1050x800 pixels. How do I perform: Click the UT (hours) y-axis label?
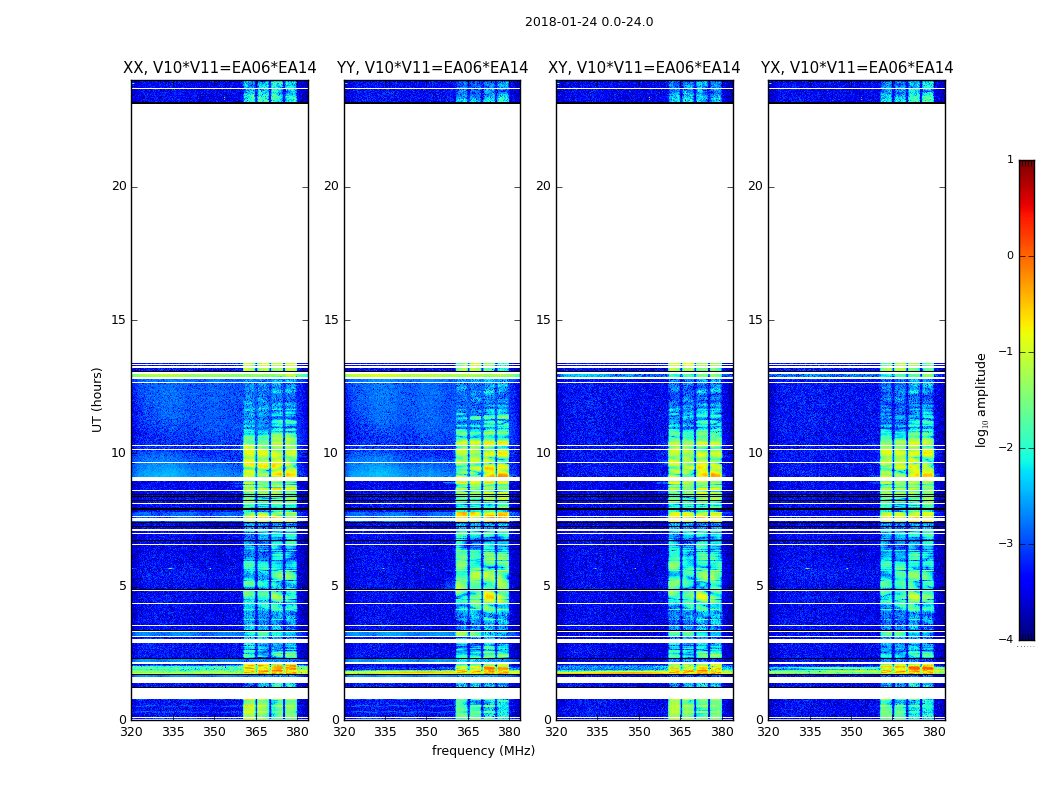tap(98, 399)
